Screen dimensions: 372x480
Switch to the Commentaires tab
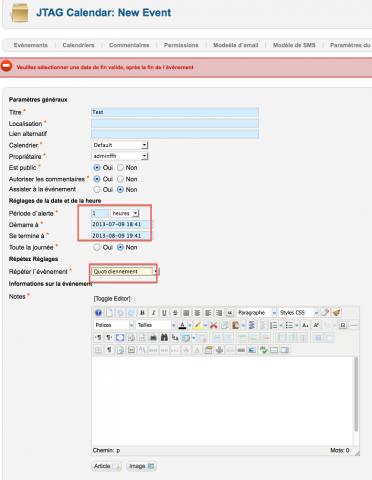pos(129,45)
